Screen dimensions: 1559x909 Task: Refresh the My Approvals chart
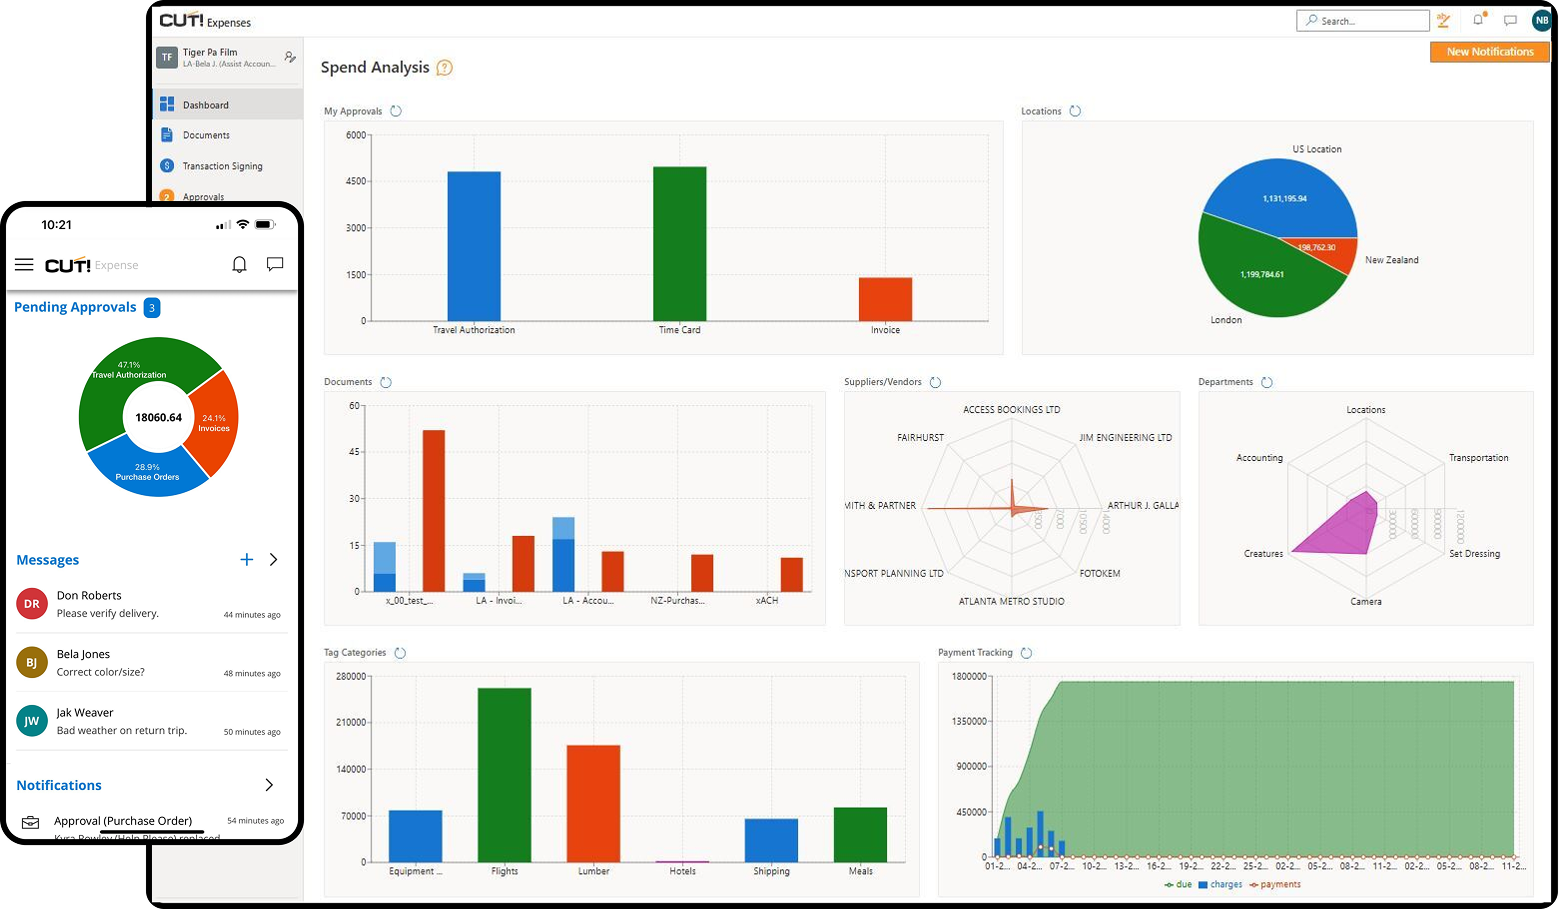(397, 111)
